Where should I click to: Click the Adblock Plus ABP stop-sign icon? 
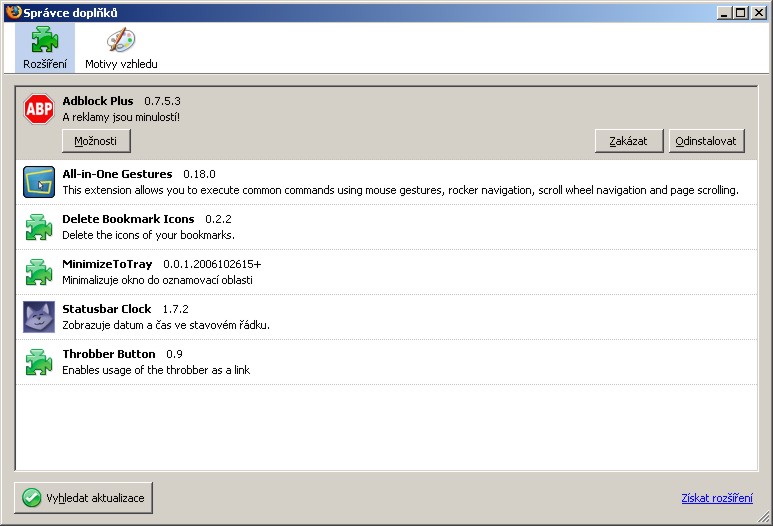coord(38,110)
